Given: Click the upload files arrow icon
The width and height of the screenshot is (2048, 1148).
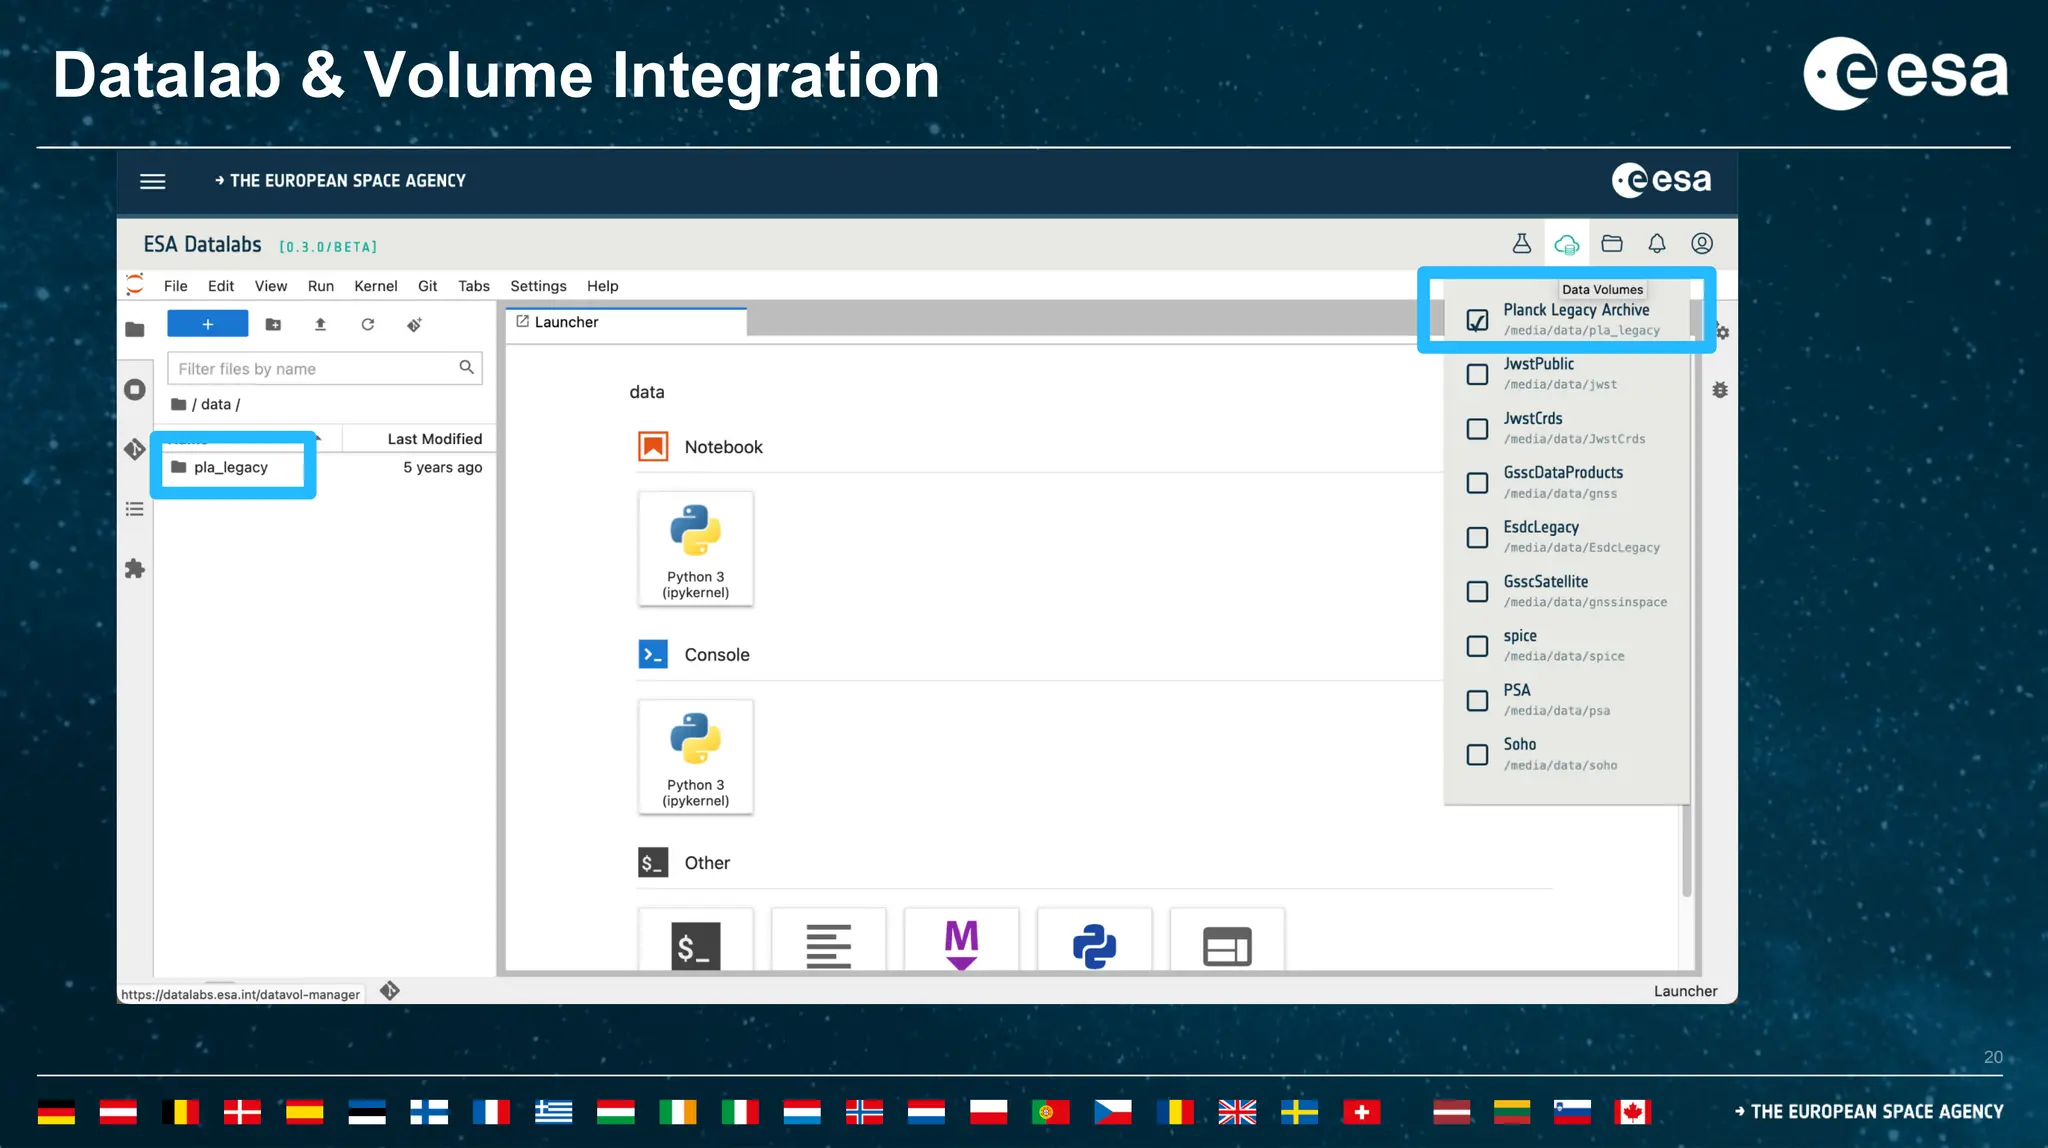Looking at the screenshot, I should (320, 325).
